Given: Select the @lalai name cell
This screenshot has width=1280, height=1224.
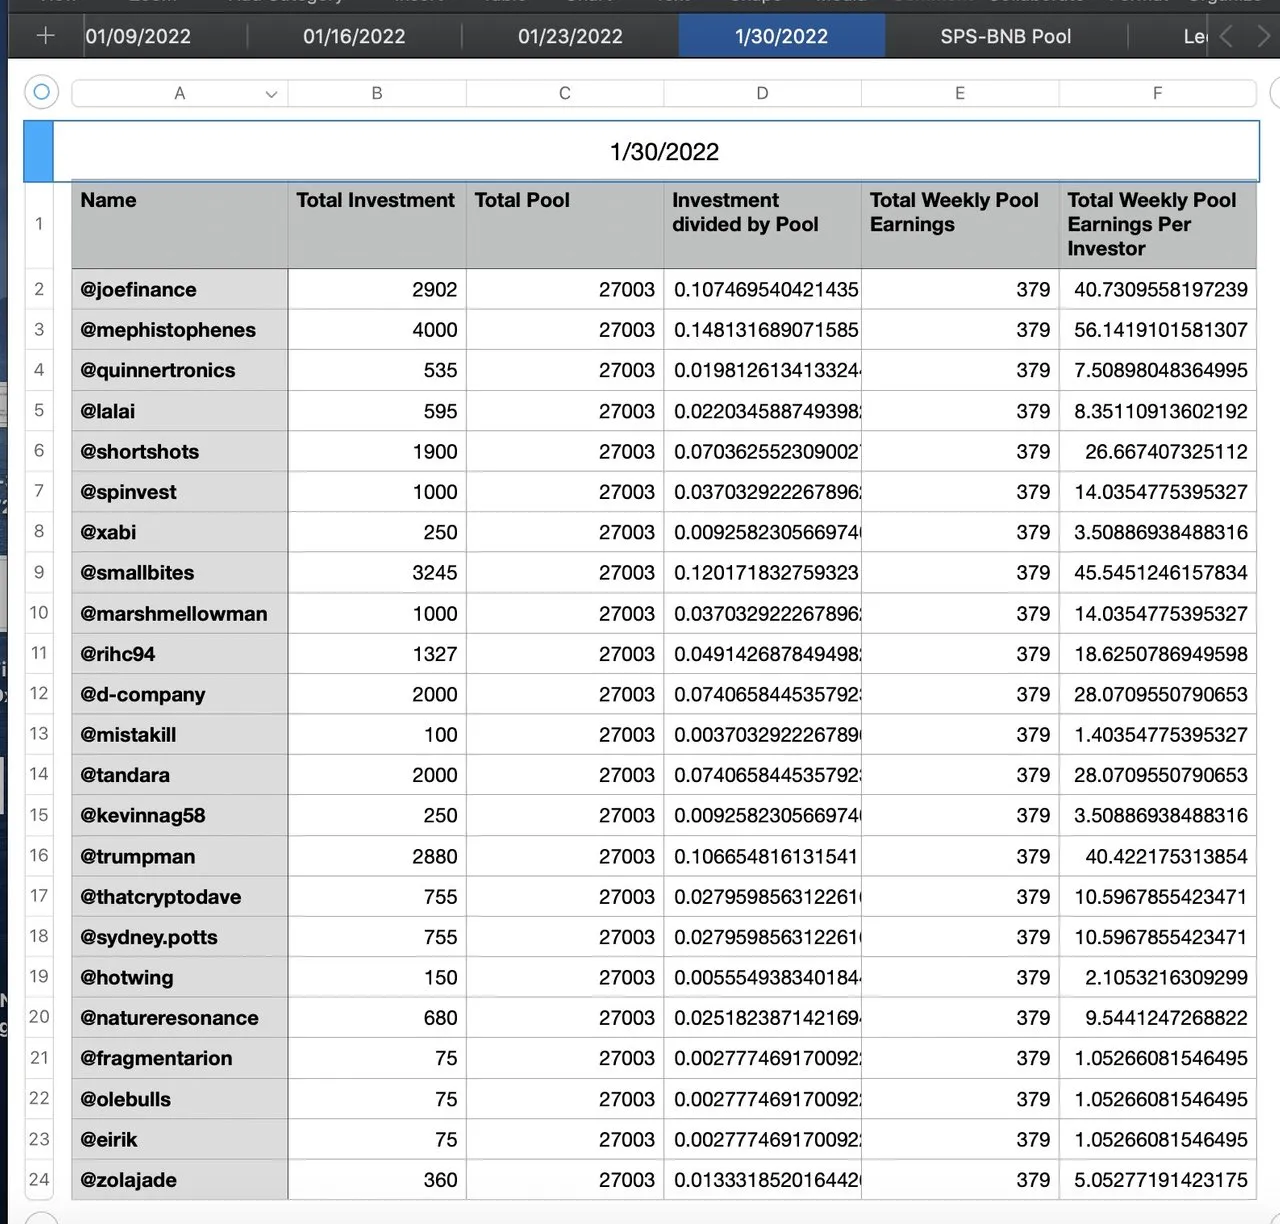Looking at the screenshot, I should point(180,411).
